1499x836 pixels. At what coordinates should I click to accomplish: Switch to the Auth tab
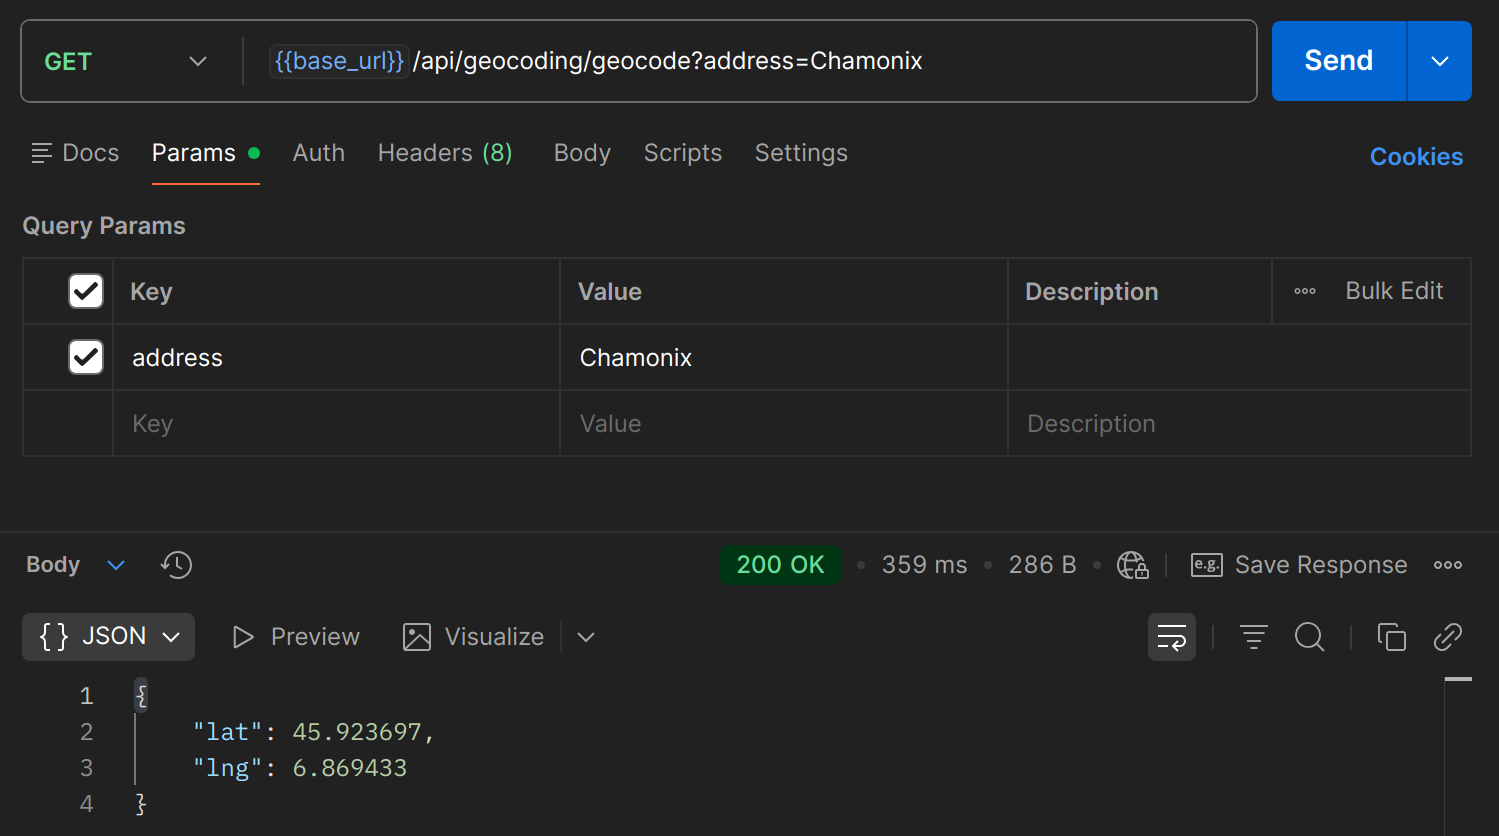[319, 153]
